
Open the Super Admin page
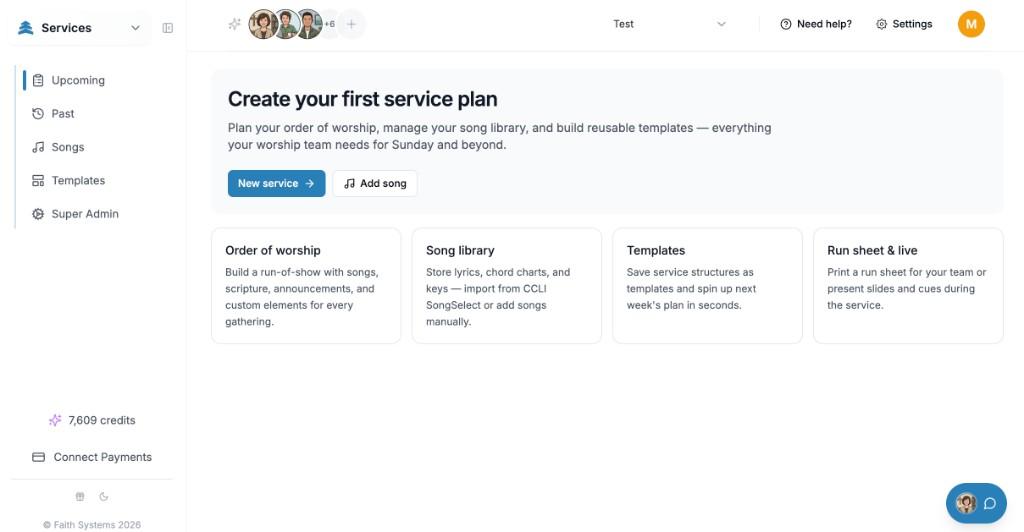(x=85, y=213)
